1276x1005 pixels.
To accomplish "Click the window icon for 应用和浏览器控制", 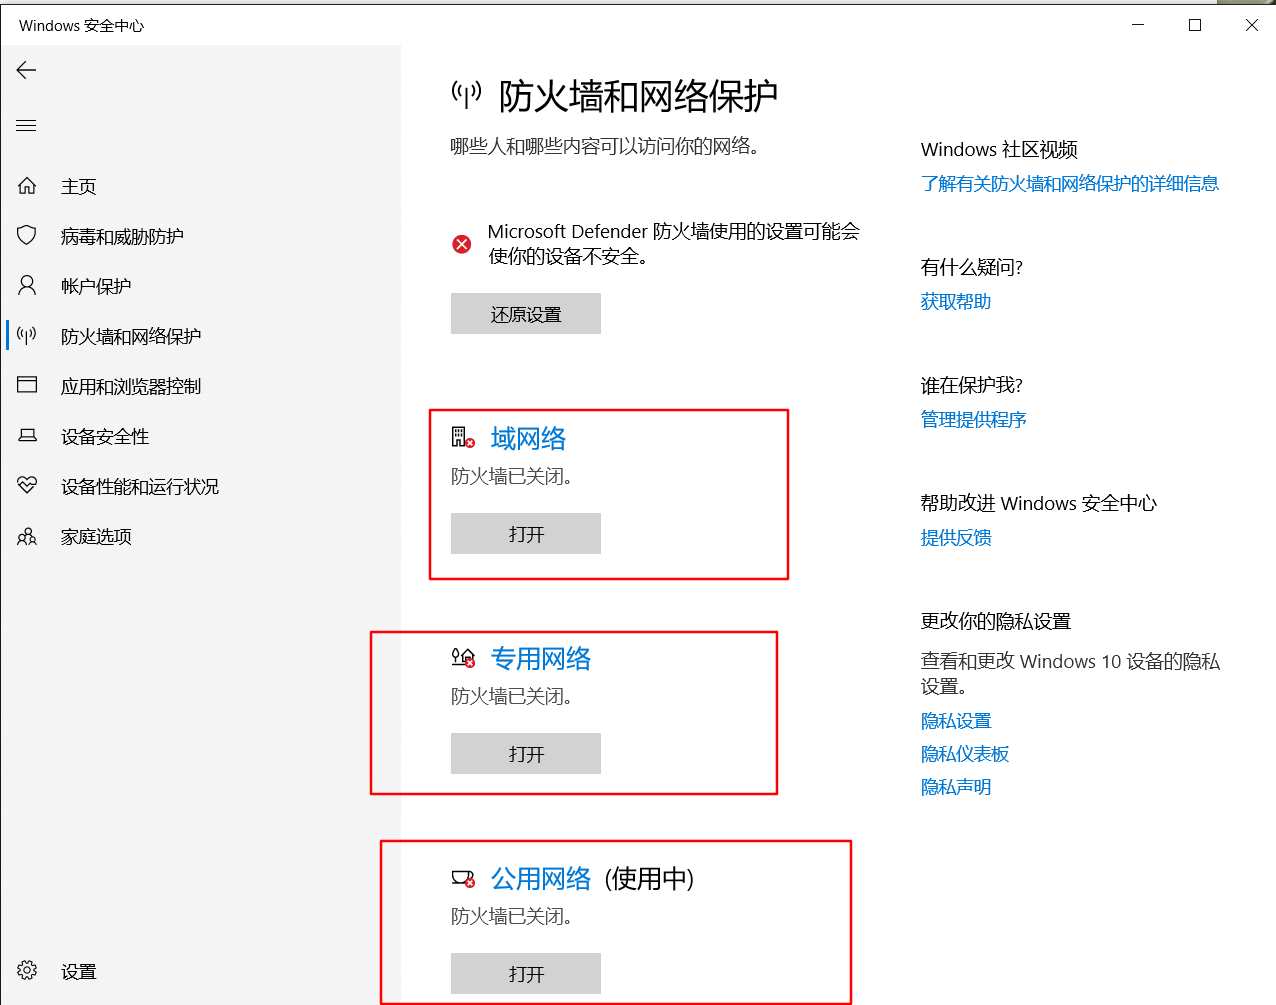I will 27,385.
